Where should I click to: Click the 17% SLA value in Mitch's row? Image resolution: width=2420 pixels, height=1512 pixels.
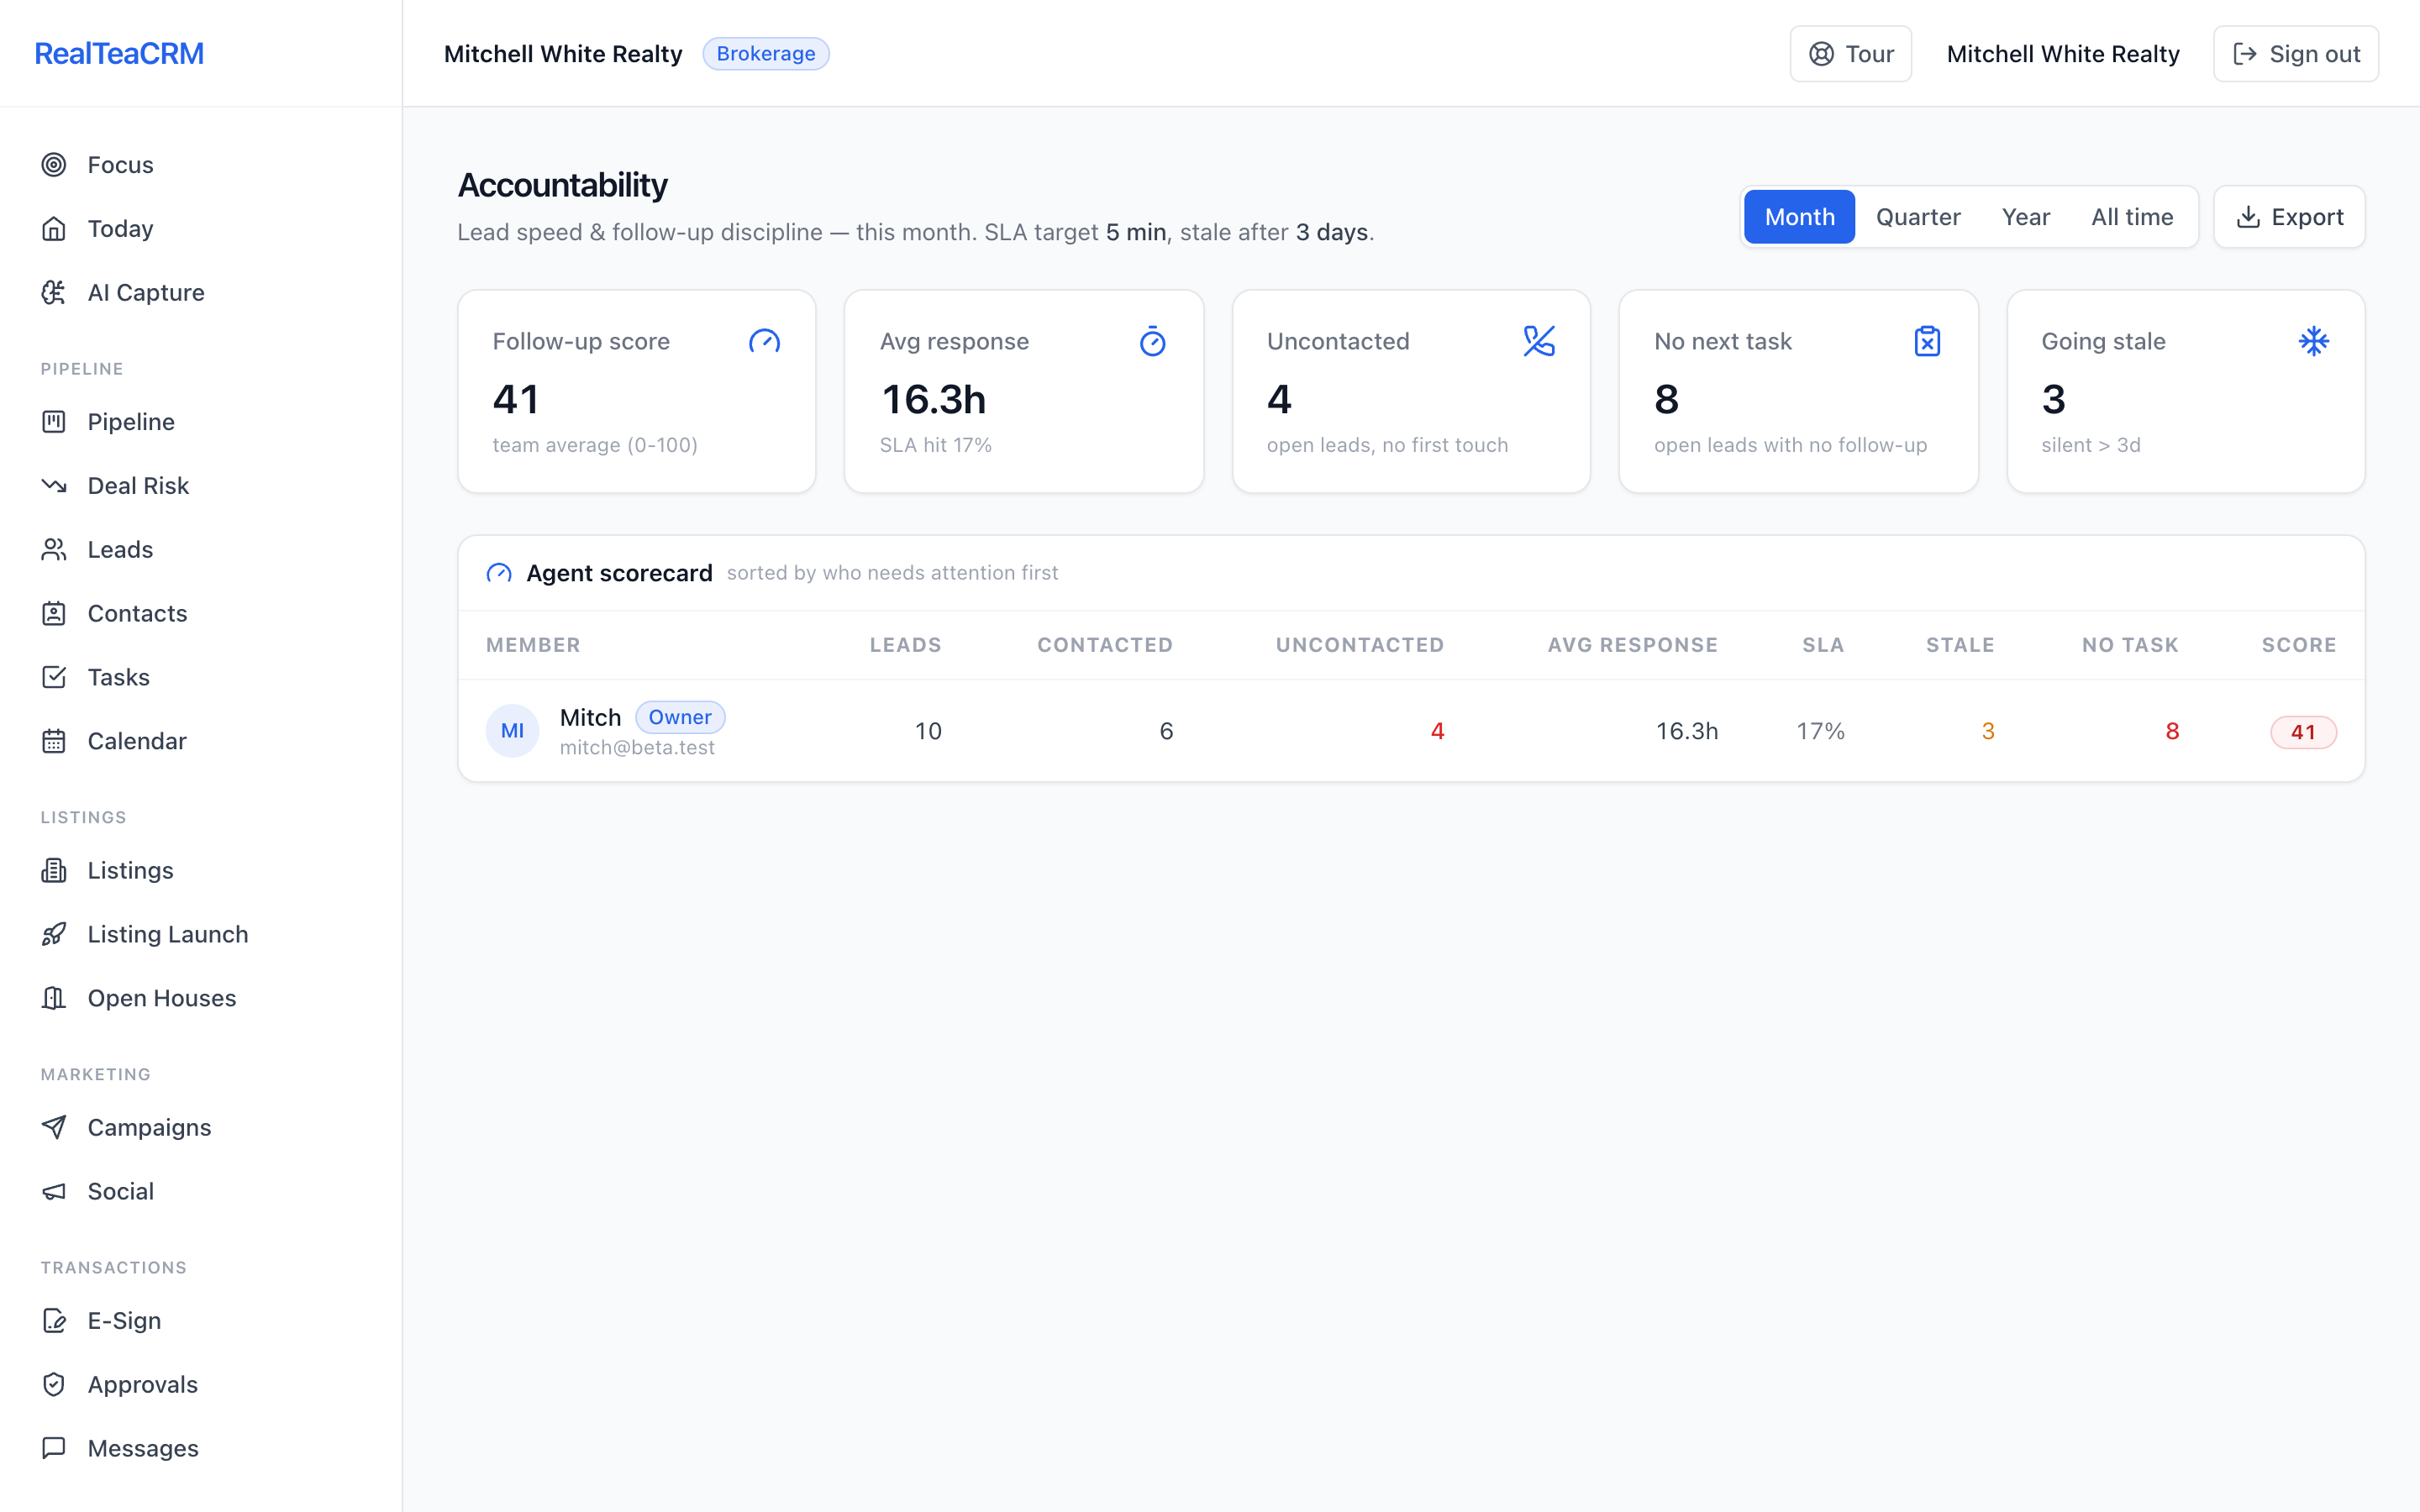(x=1821, y=732)
